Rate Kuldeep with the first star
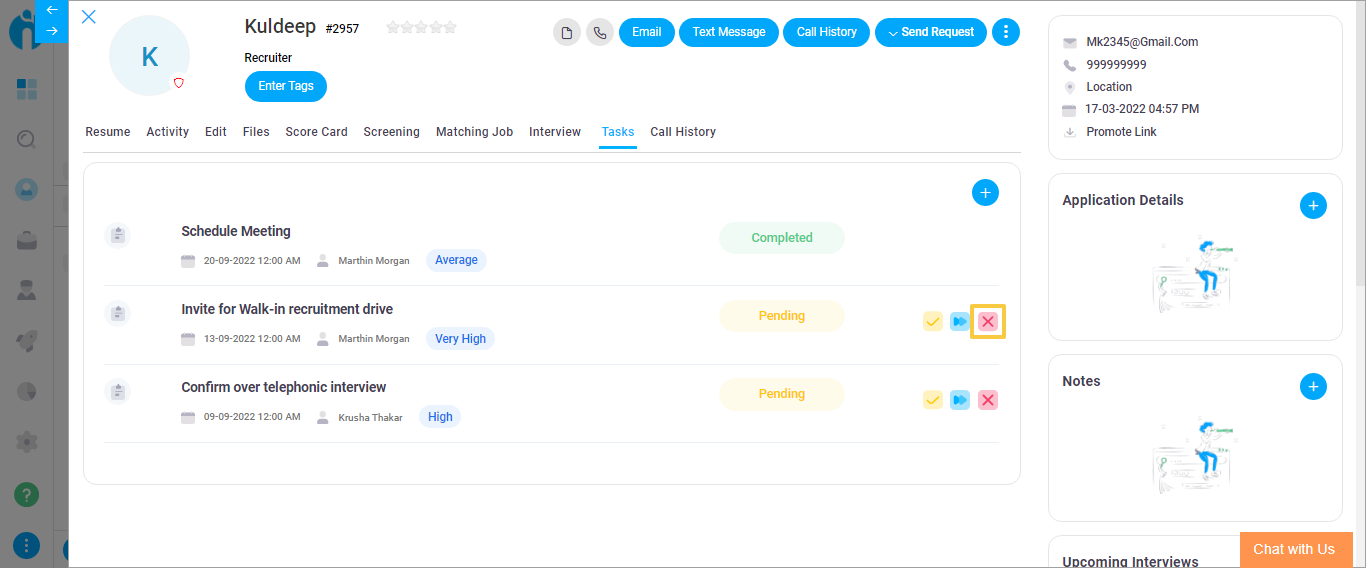This screenshot has height=568, width=1366. pos(393,28)
